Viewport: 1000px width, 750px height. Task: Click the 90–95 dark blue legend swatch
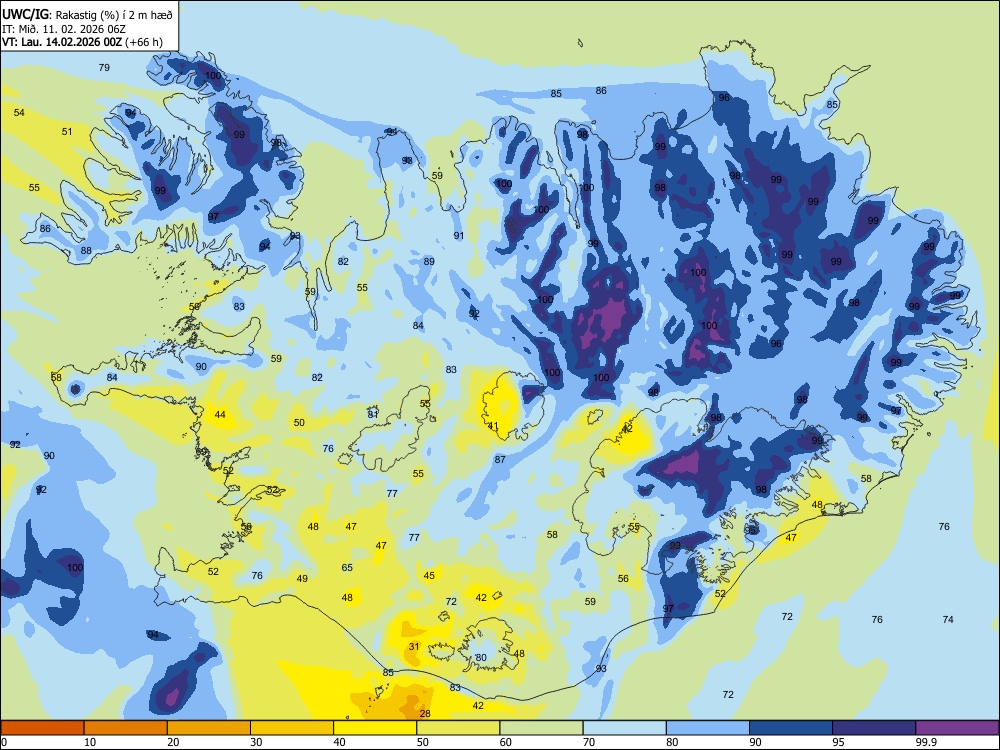pyautogui.click(x=791, y=728)
